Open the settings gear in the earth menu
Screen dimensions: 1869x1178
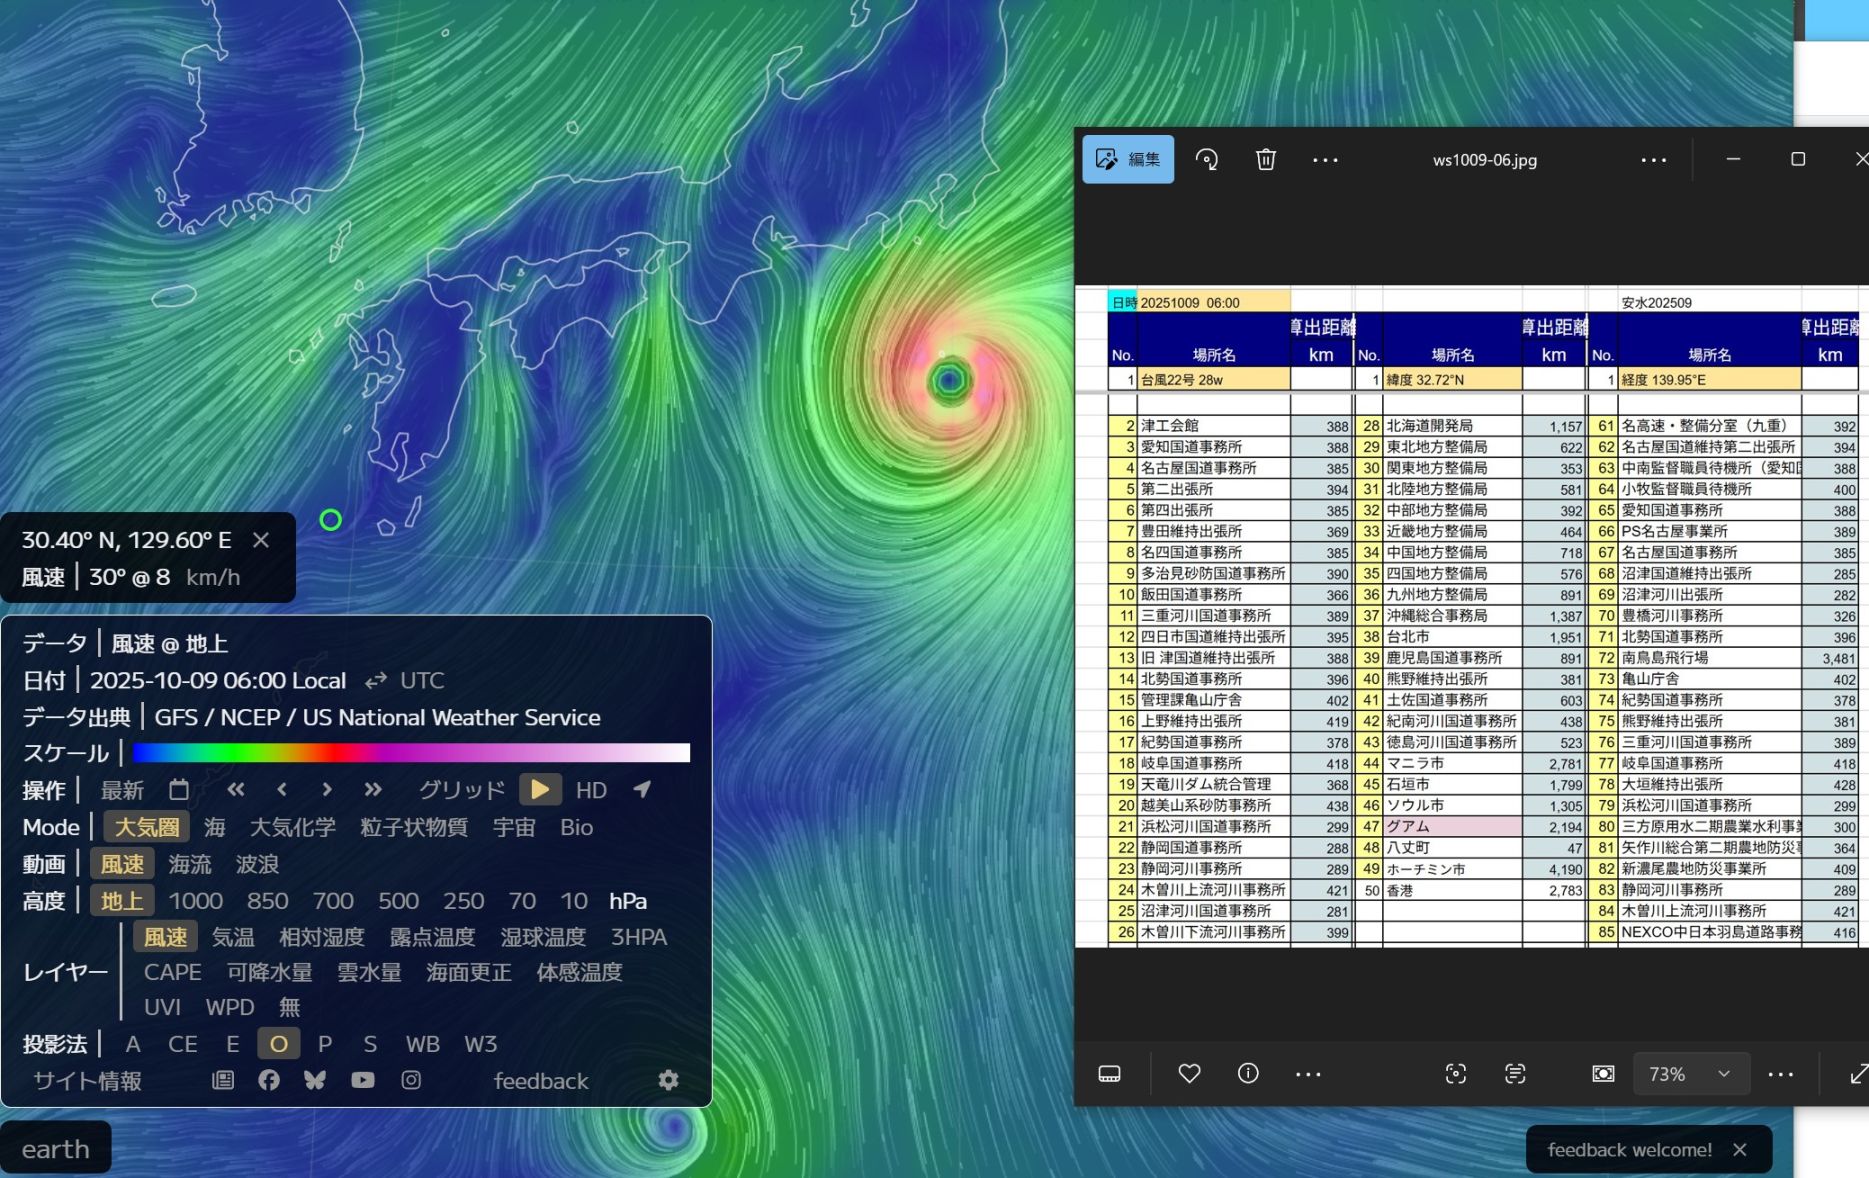pos(668,1080)
